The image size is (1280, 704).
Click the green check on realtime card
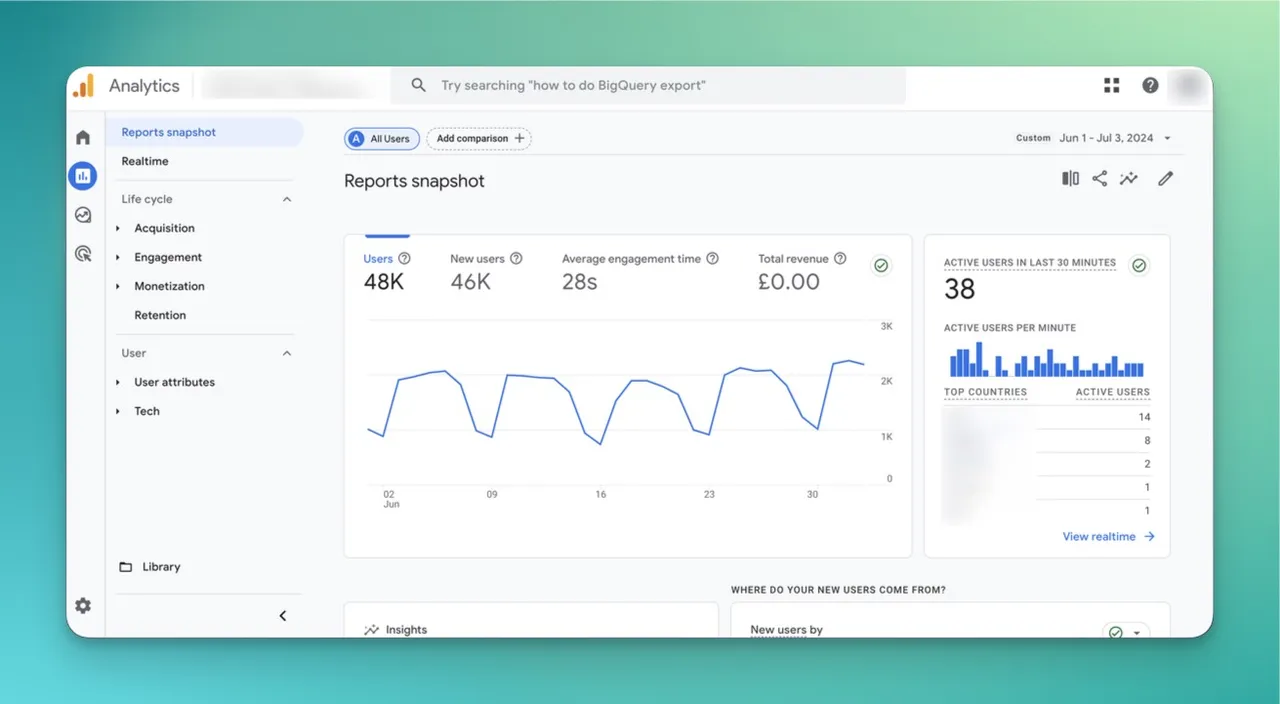[x=1139, y=266]
